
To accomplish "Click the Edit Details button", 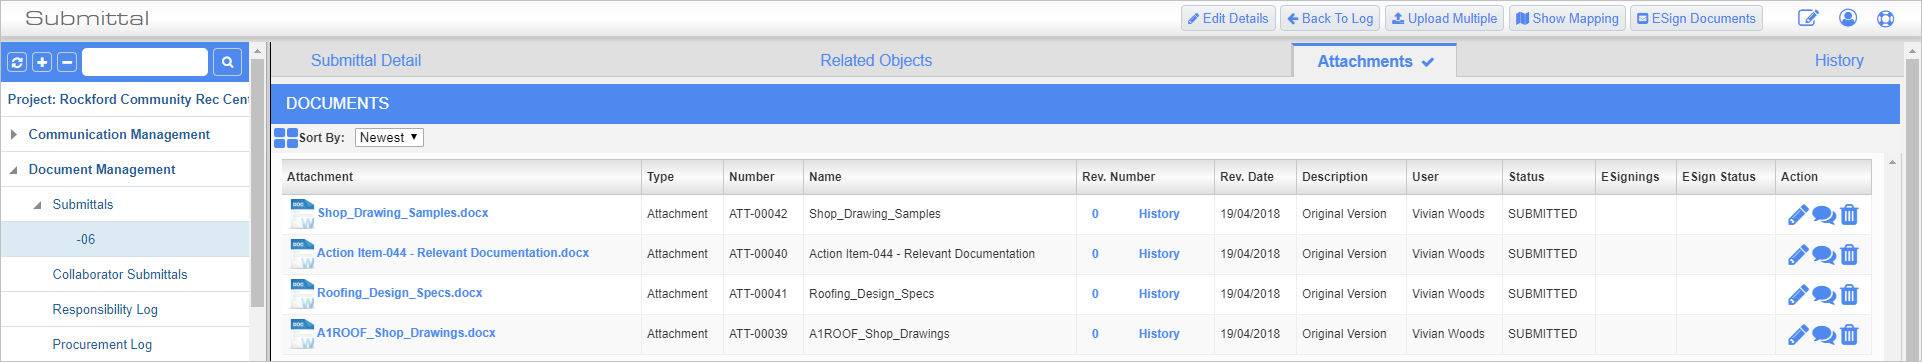I will pyautogui.click(x=1228, y=18).
